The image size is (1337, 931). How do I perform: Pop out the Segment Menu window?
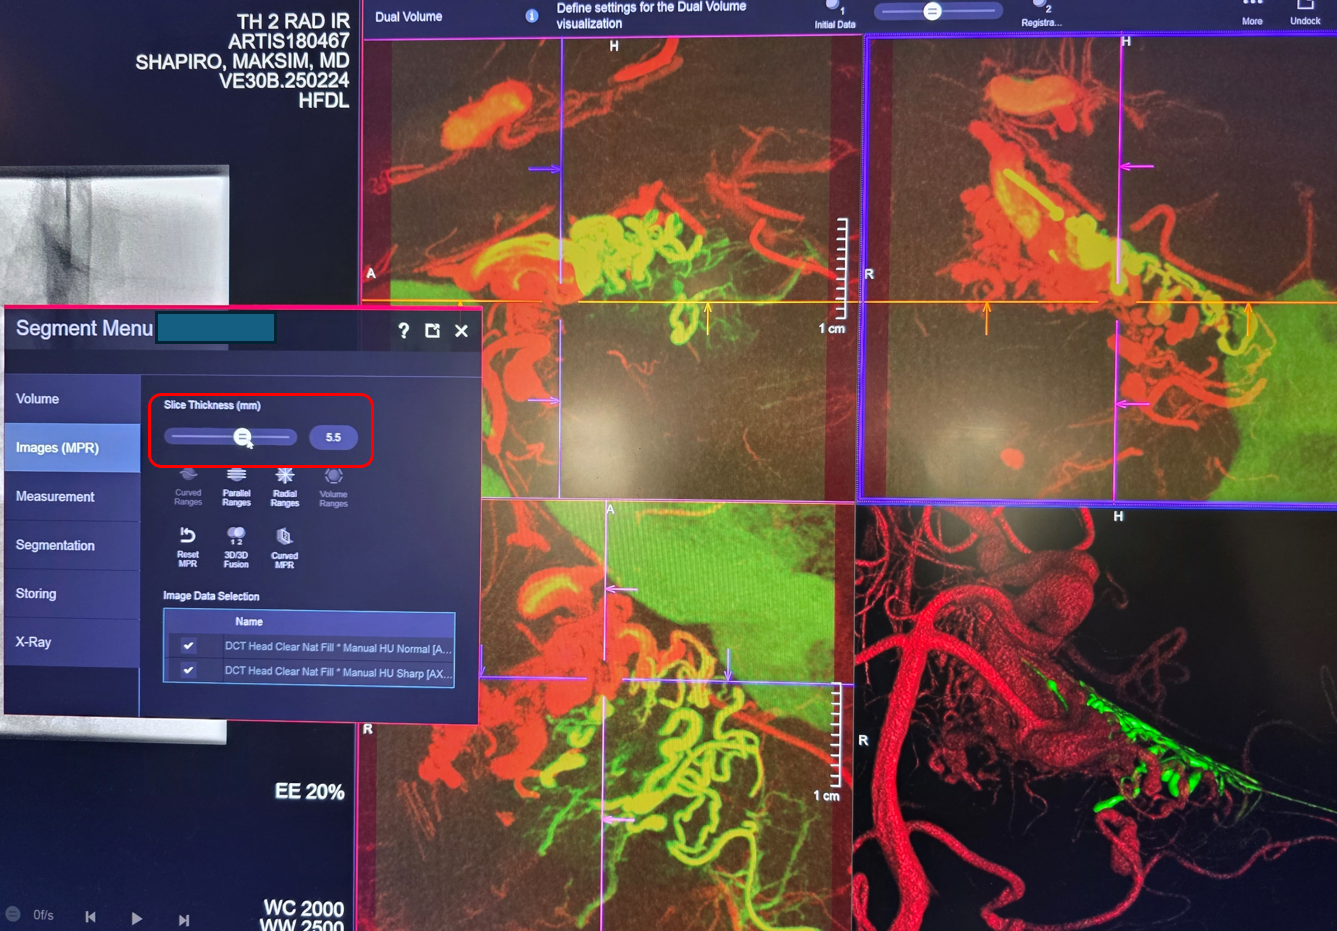tap(432, 331)
